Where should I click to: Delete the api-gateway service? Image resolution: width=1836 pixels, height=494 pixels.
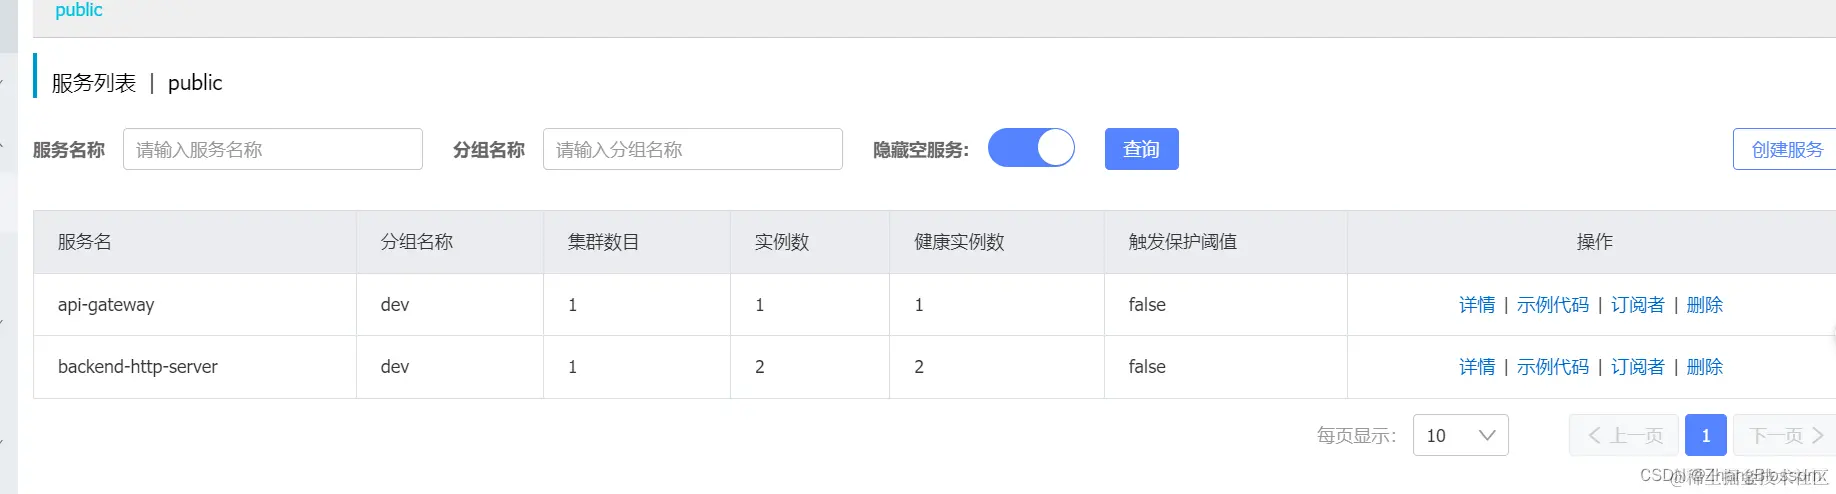1704,305
